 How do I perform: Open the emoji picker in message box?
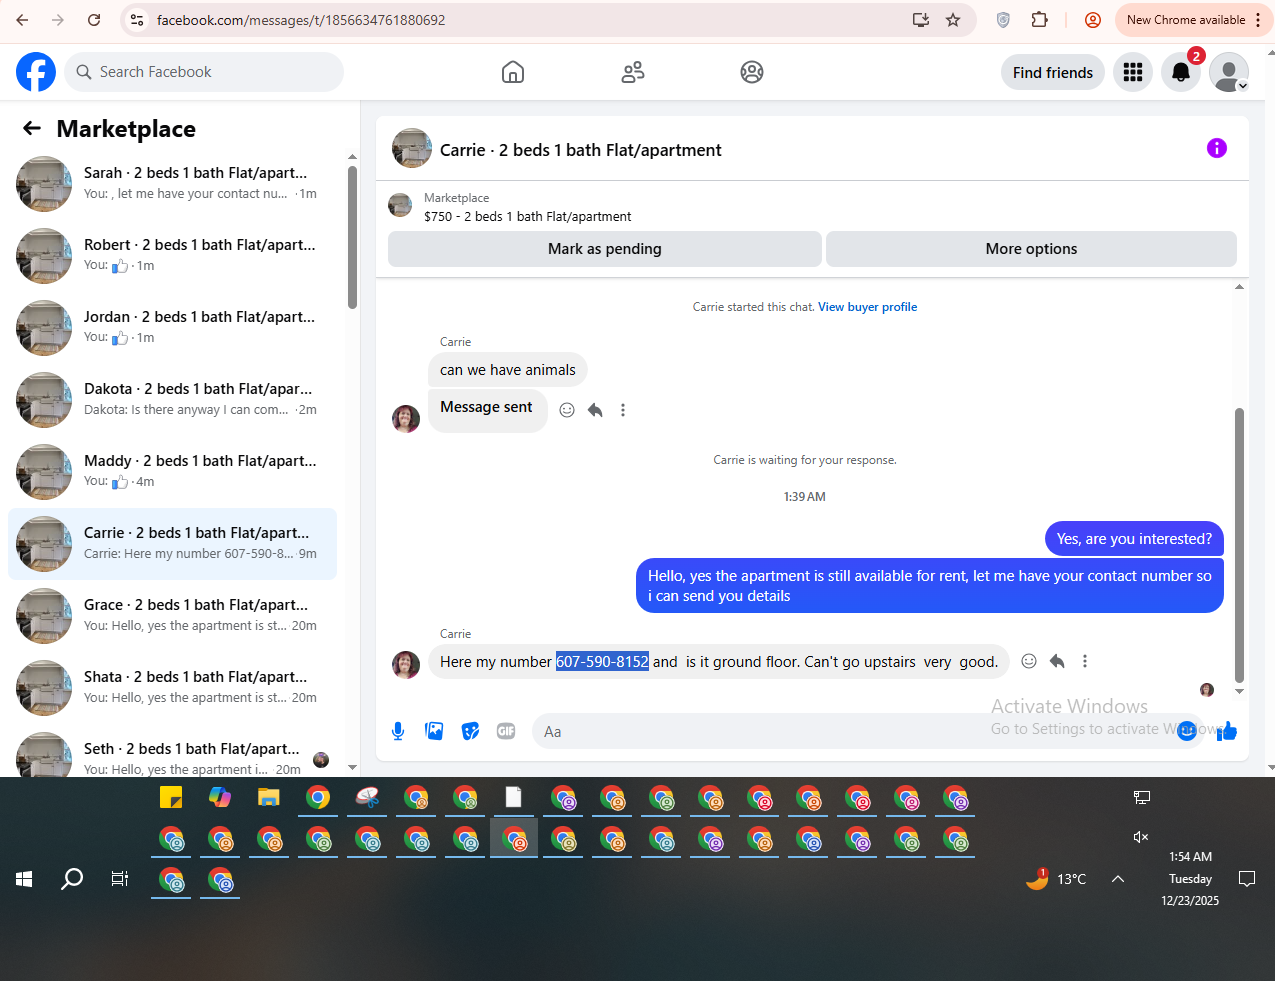tap(1187, 731)
